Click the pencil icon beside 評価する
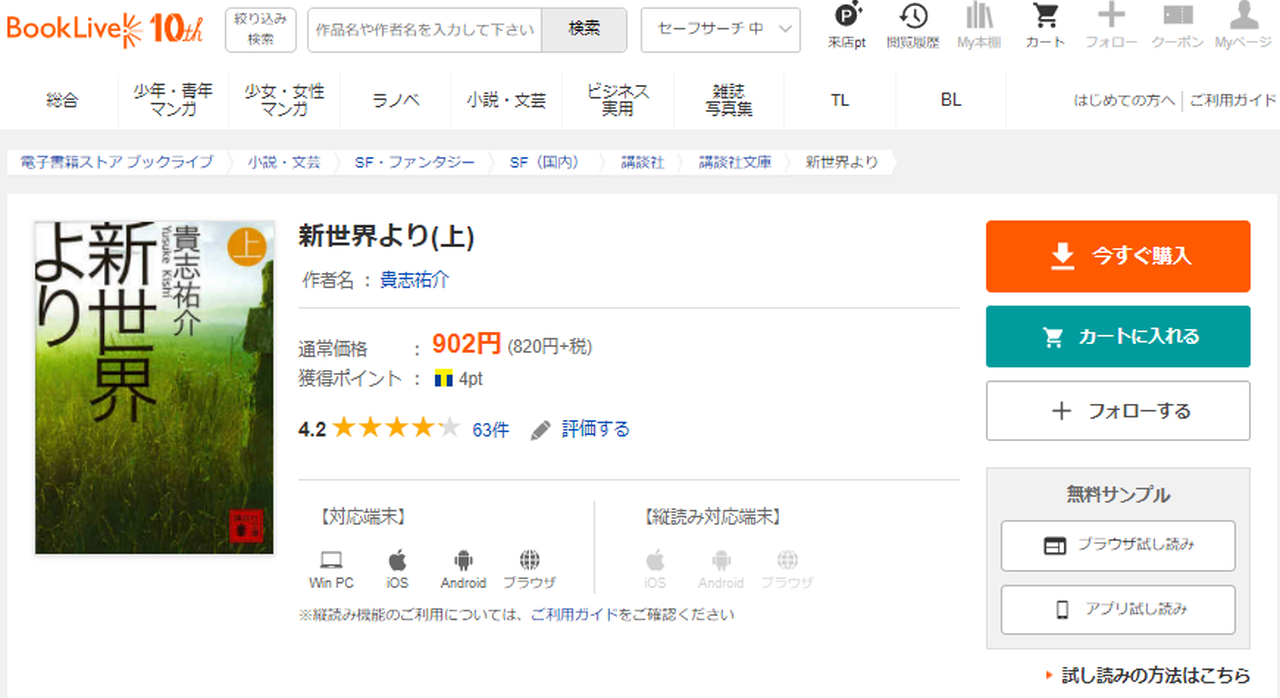This screenshot has height=698, width=1280. point(541,430)
